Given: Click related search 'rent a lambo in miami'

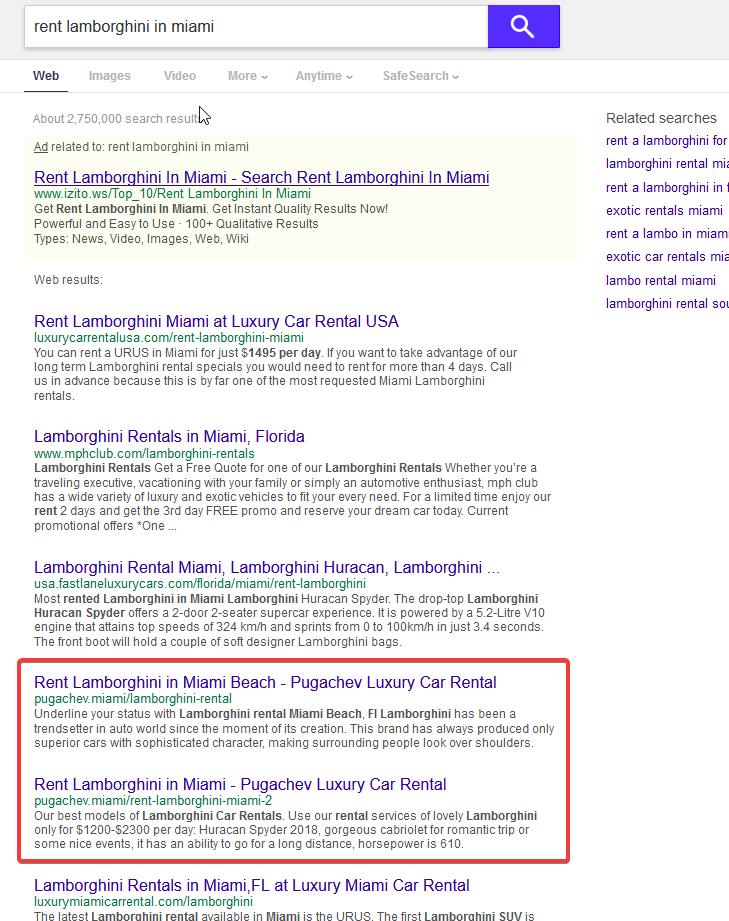Looking at the screenshot, I should click(667, 234).
